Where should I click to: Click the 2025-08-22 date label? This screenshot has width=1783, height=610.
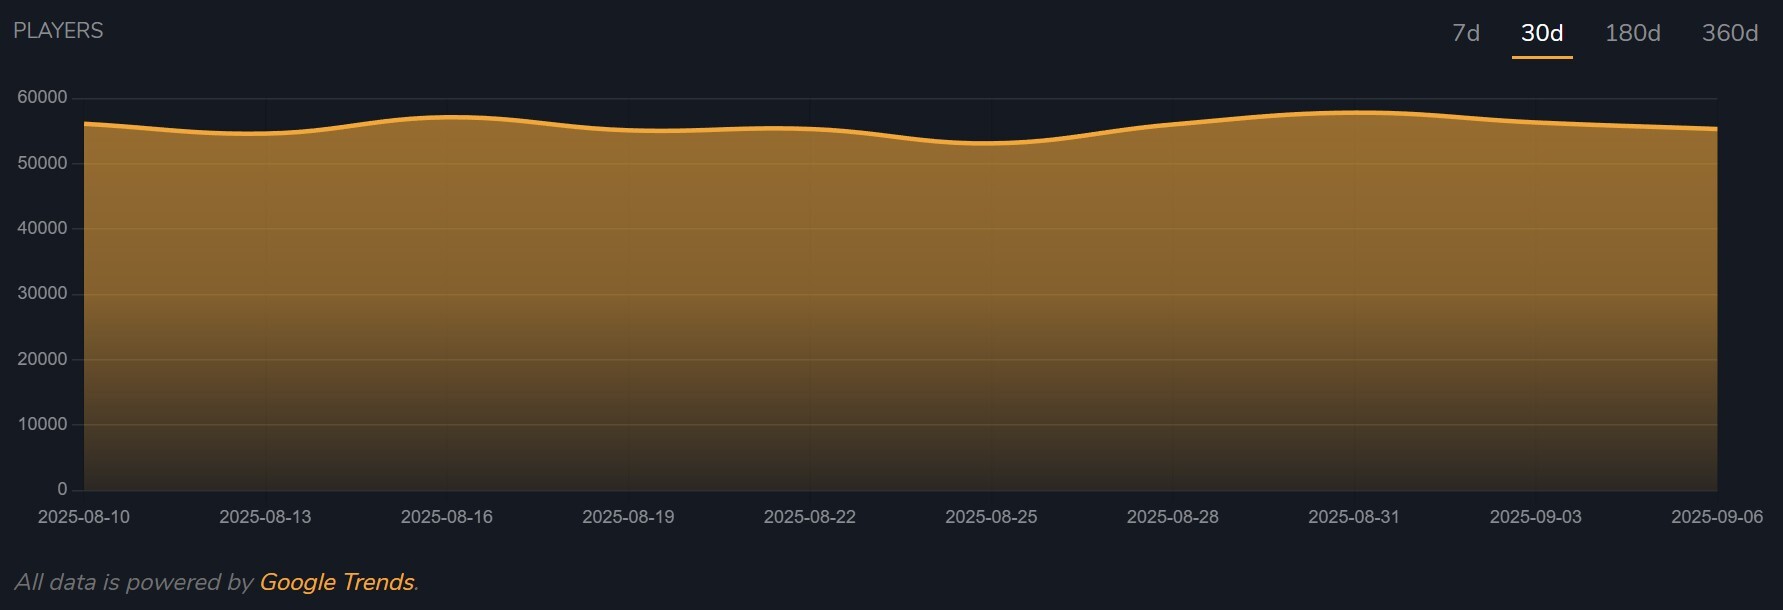(810, 517)
